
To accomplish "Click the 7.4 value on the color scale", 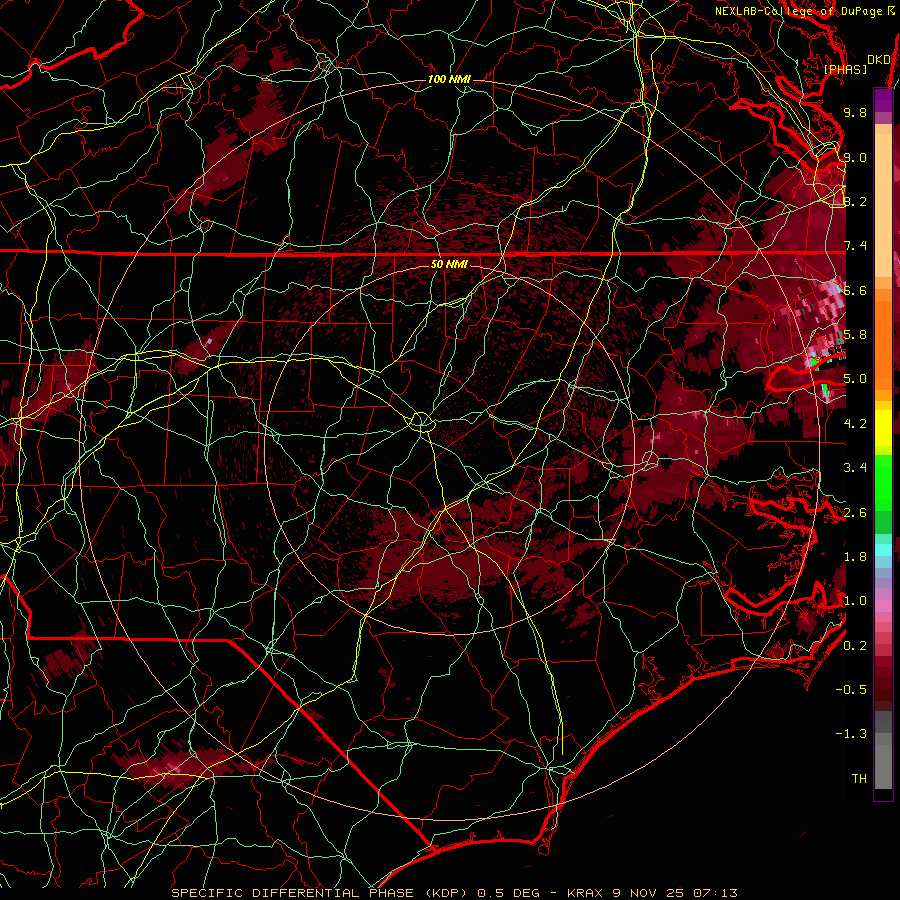I will [855, 246].
